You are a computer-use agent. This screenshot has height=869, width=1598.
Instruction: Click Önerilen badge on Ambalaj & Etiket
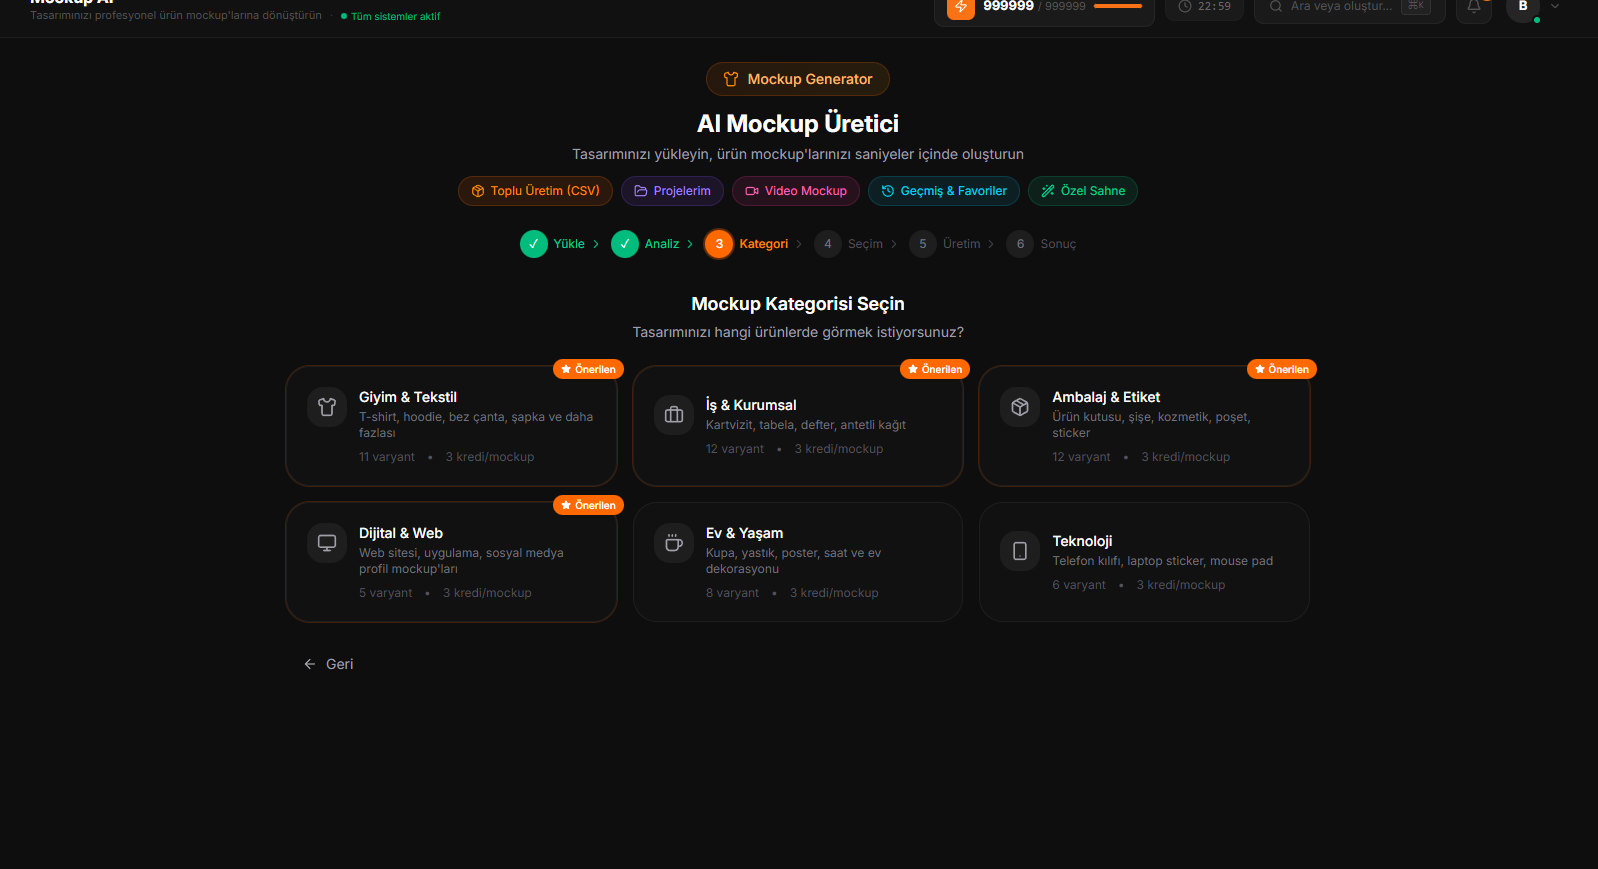pyautogui.click(x=1282, y=369)
